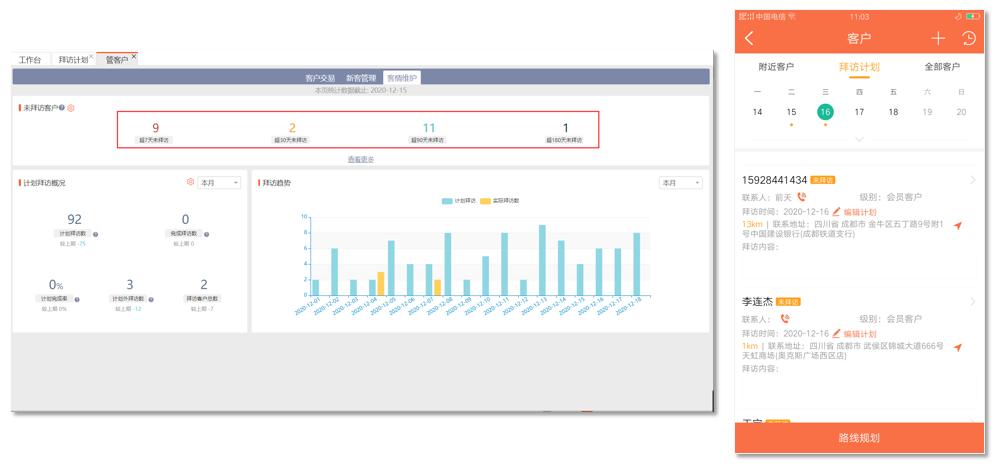Navigate to 15928441434's address with arrow icon
This screenshot has width=995, height=464.
click(958, 225)
